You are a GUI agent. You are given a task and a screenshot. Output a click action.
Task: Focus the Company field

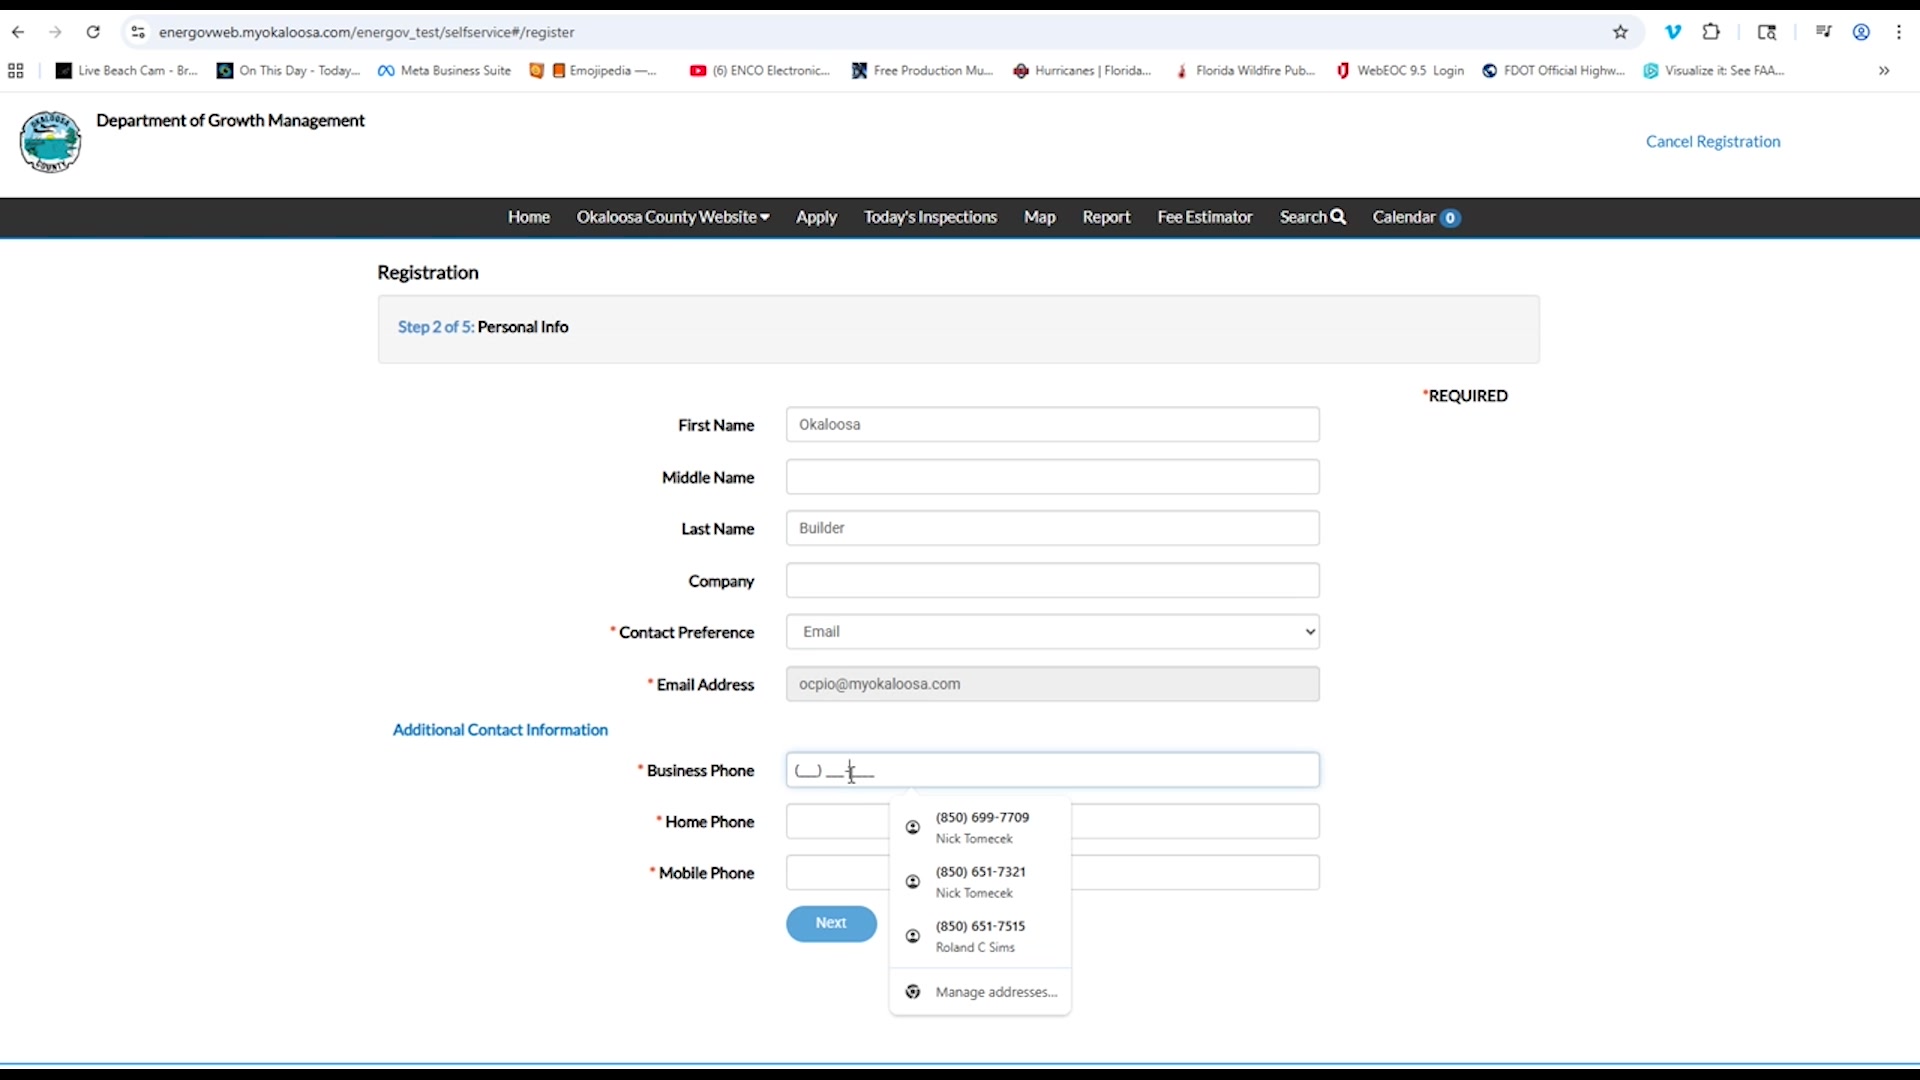1052,581
